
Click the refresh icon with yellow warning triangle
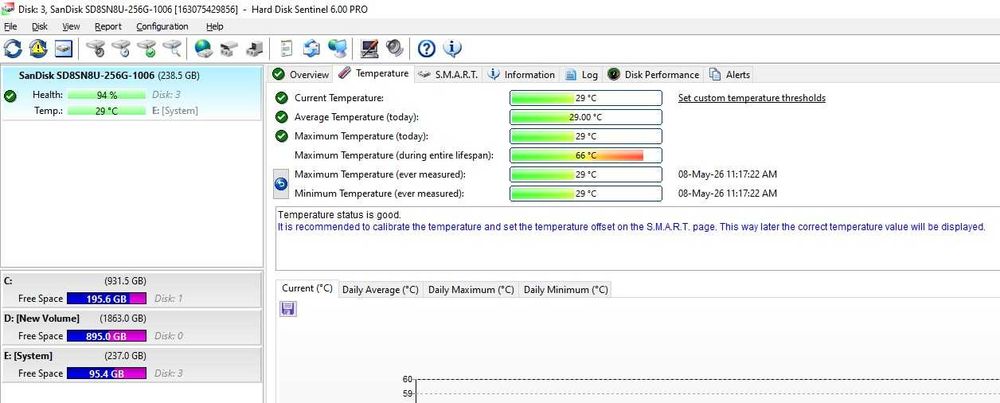tap(38, 48)
